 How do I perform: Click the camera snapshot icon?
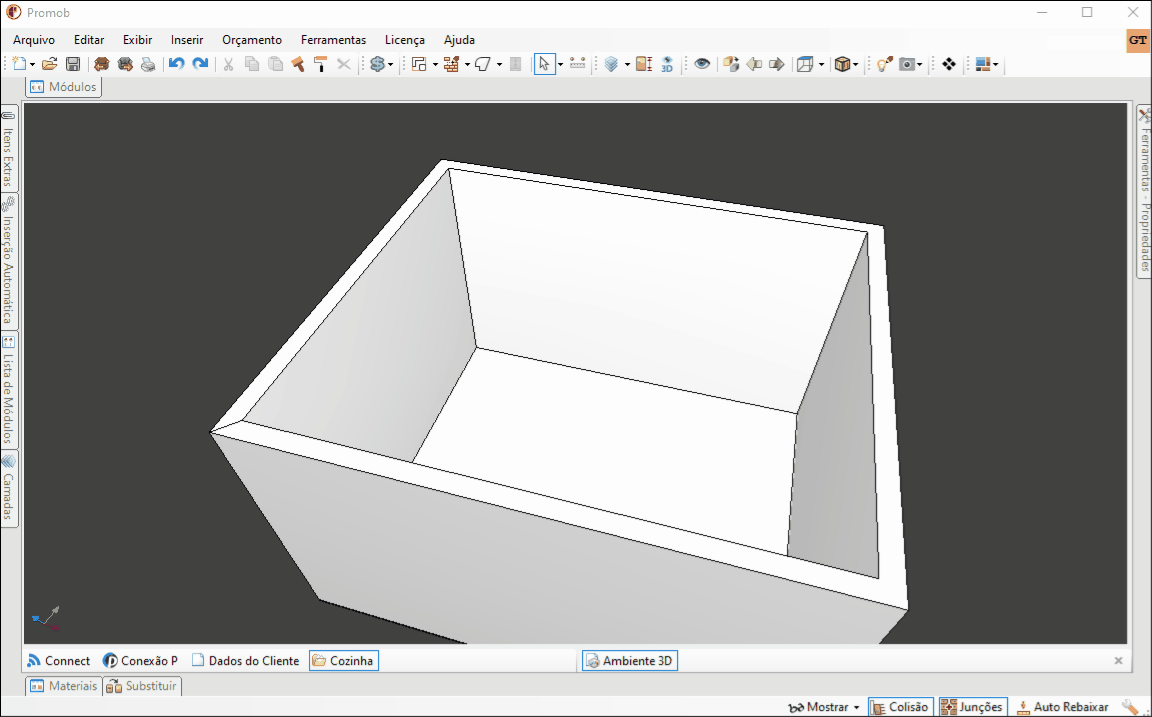click(x=907, y=64)
